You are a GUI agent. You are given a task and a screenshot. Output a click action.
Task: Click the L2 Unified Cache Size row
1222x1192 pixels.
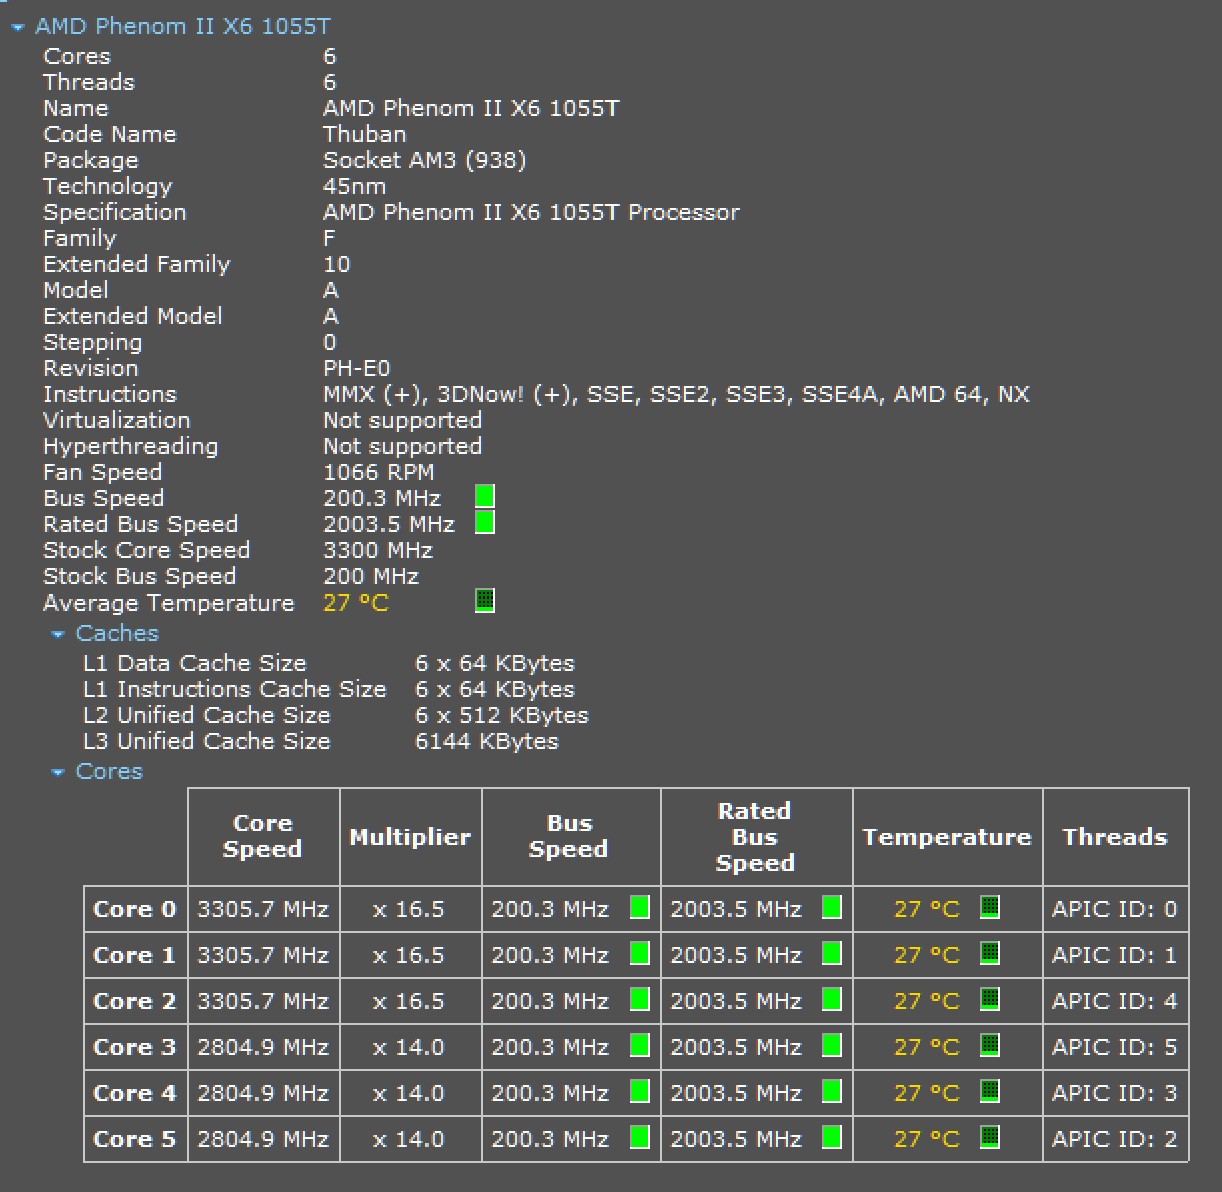[336, 715]
